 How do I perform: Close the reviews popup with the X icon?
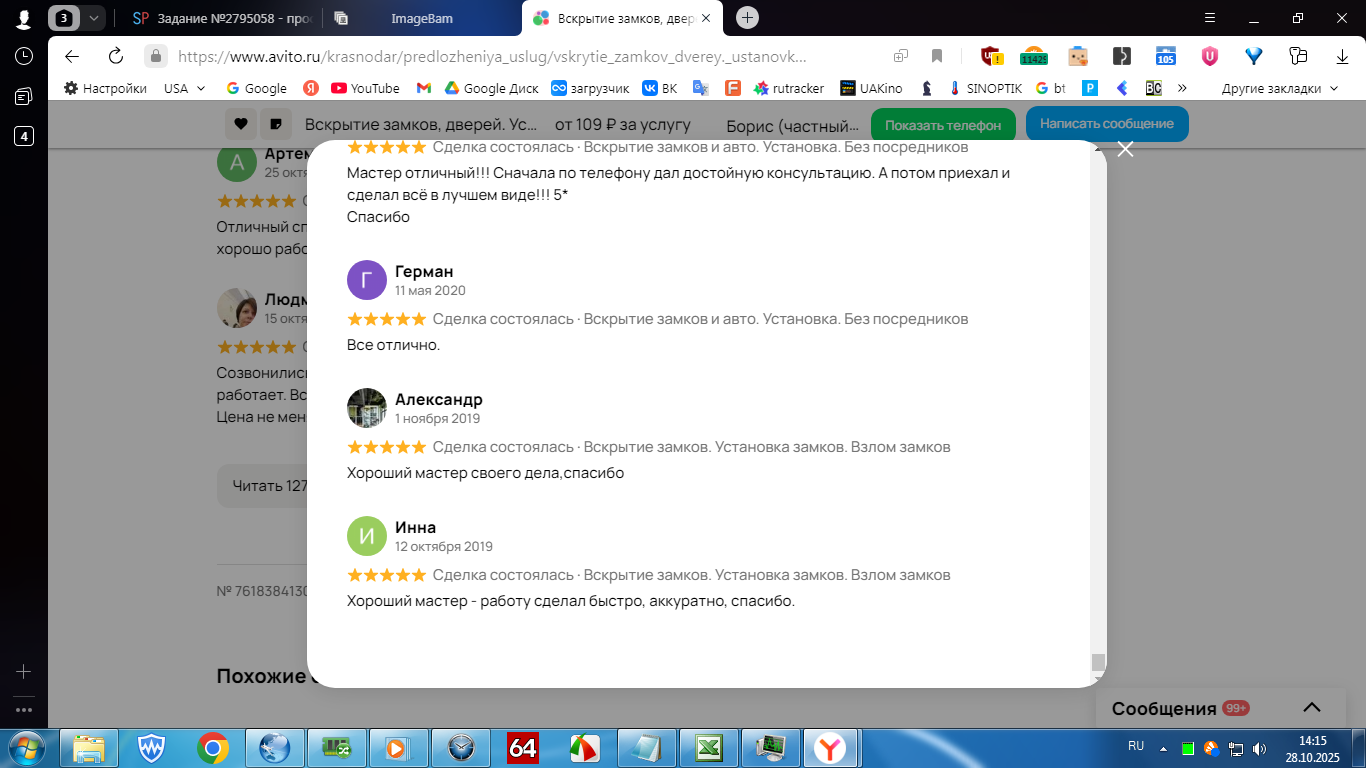[x=1125, y=149]
